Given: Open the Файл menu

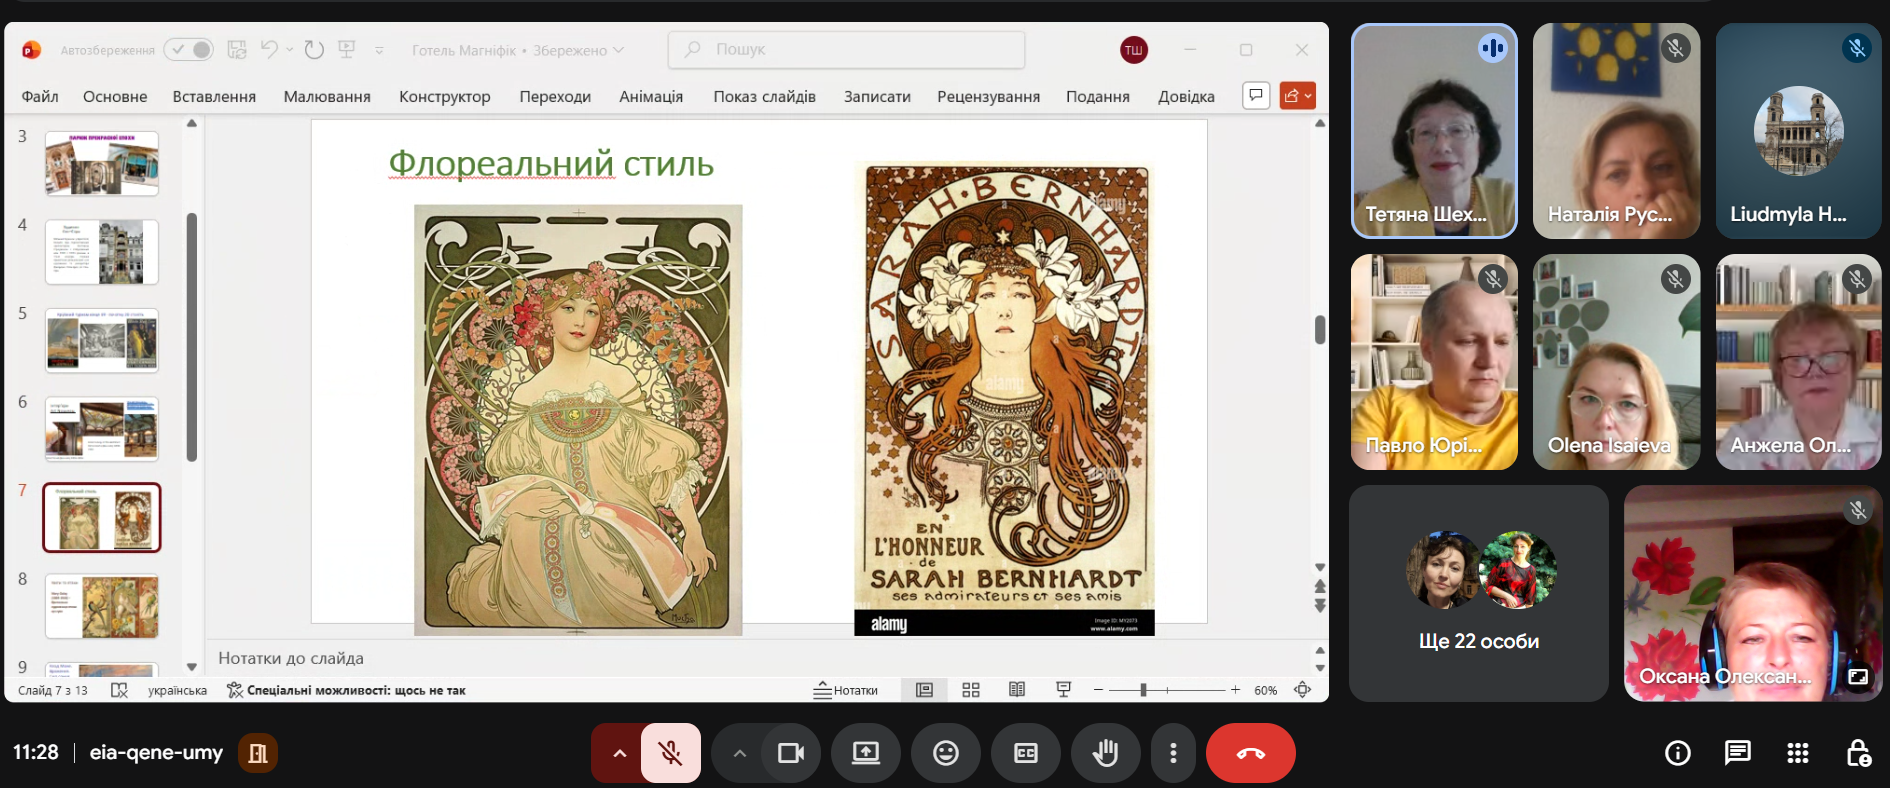Looking at the screenshot, I should (40, 96).
